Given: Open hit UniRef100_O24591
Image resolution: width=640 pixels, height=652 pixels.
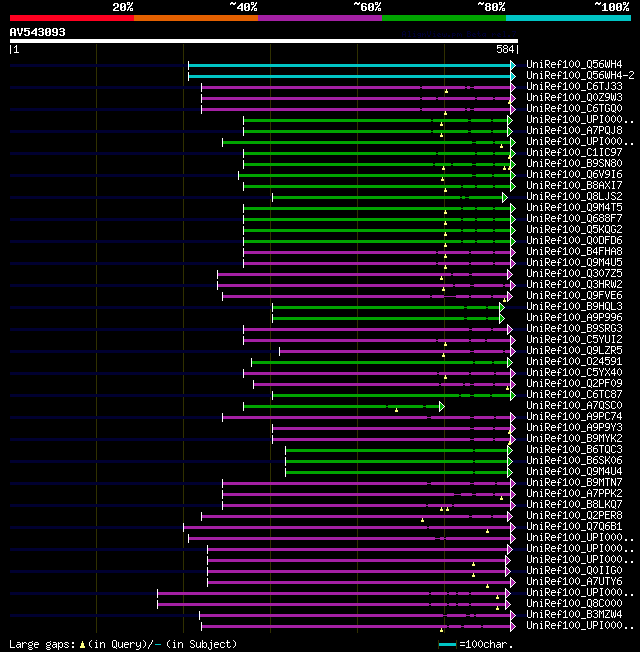Looking at the screenshot, I should click(x=574, y=361).
